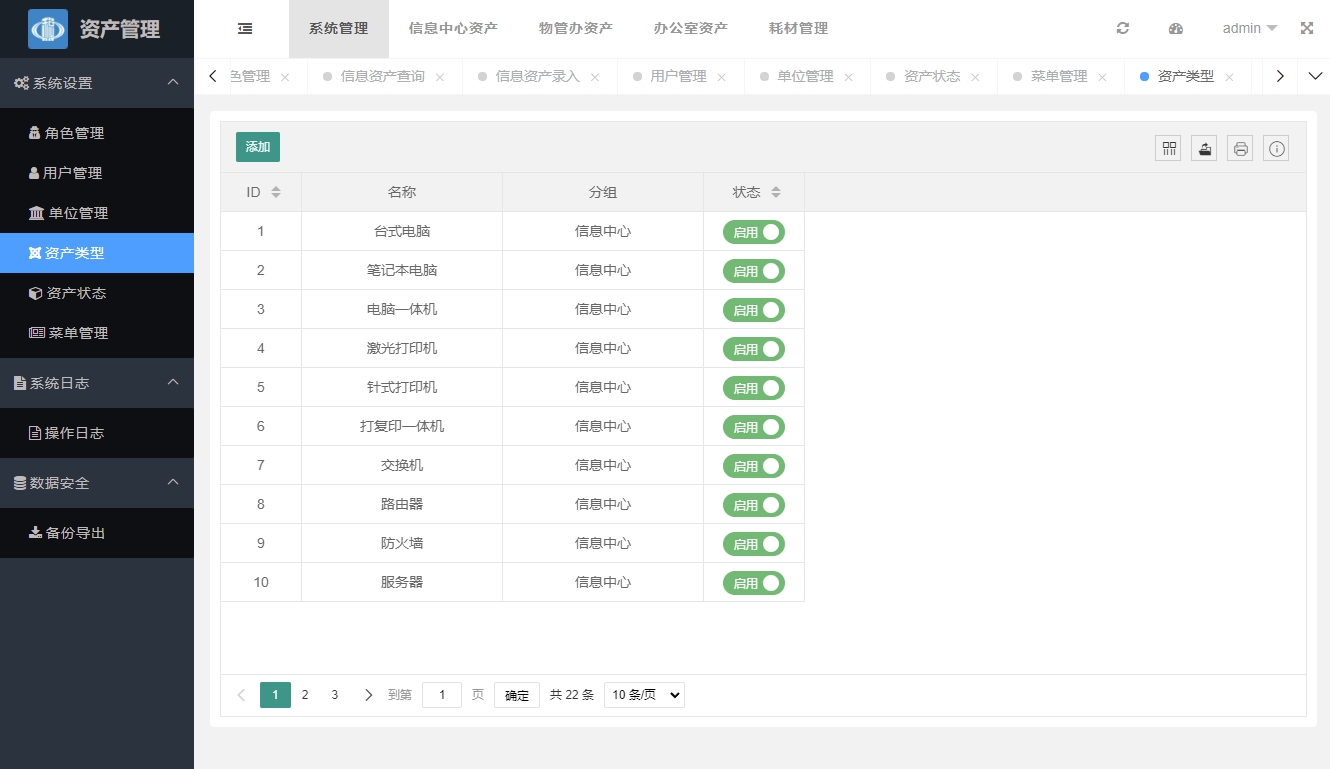1330x769 pixels.
Task: Go to page 2 of results
Action: (305, 695)
